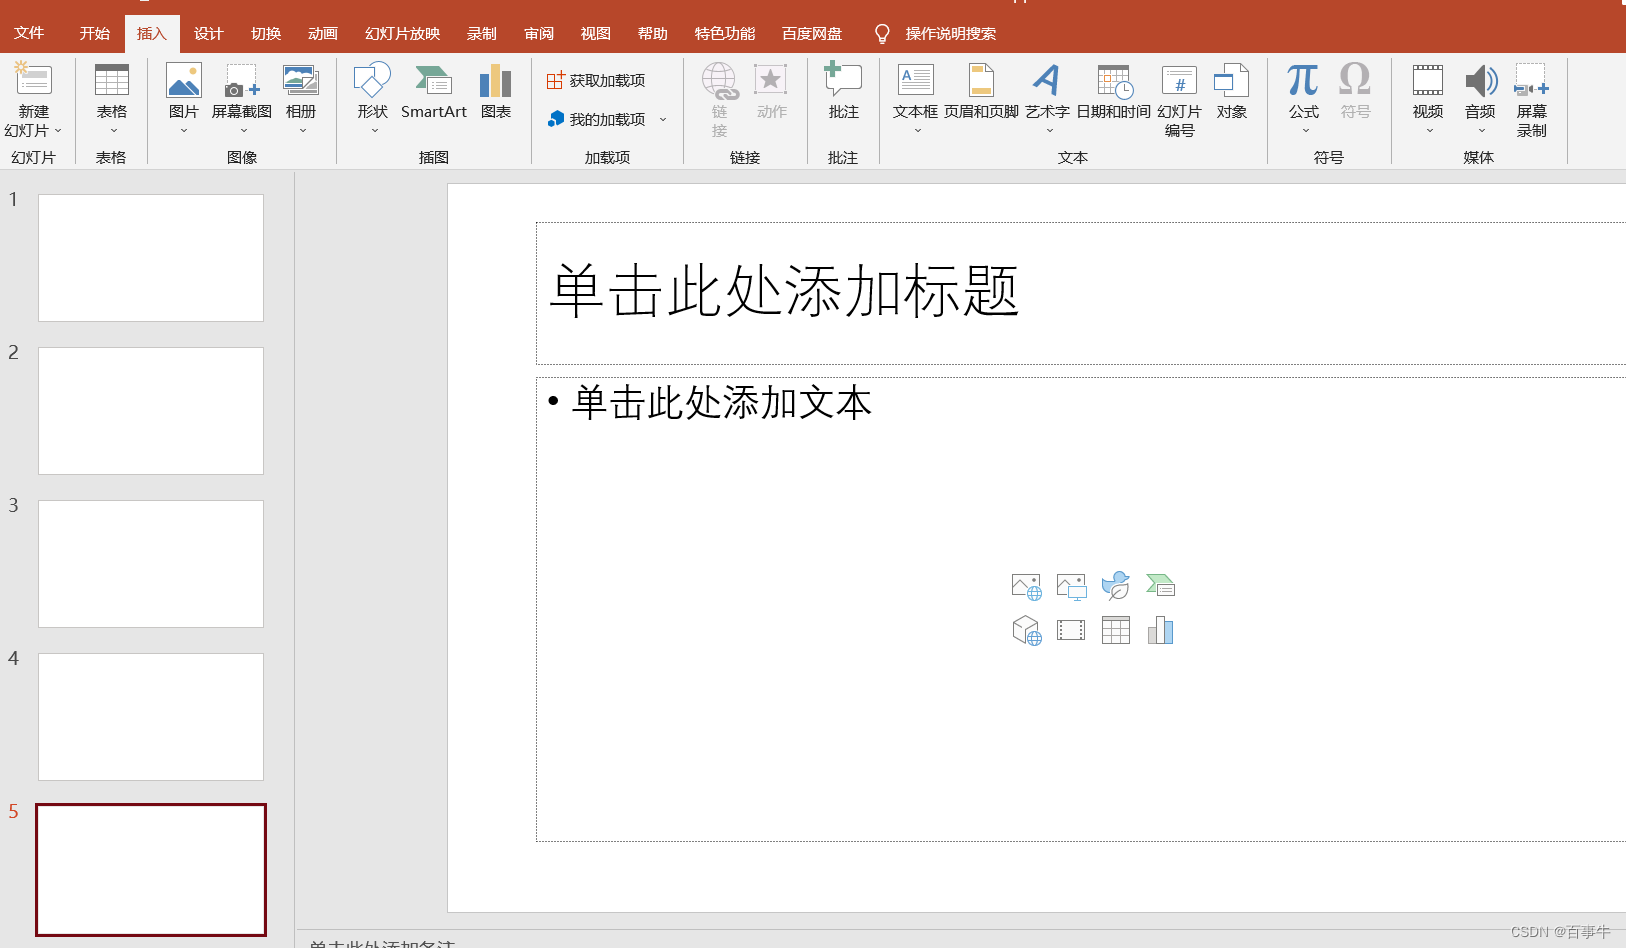Click the Chart (图表) icon

point(496,80)
